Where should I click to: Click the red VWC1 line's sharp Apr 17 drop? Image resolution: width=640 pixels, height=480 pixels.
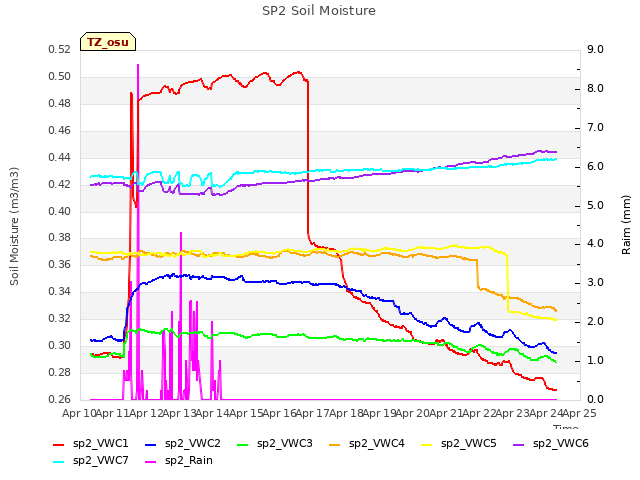tap(308, 159)
